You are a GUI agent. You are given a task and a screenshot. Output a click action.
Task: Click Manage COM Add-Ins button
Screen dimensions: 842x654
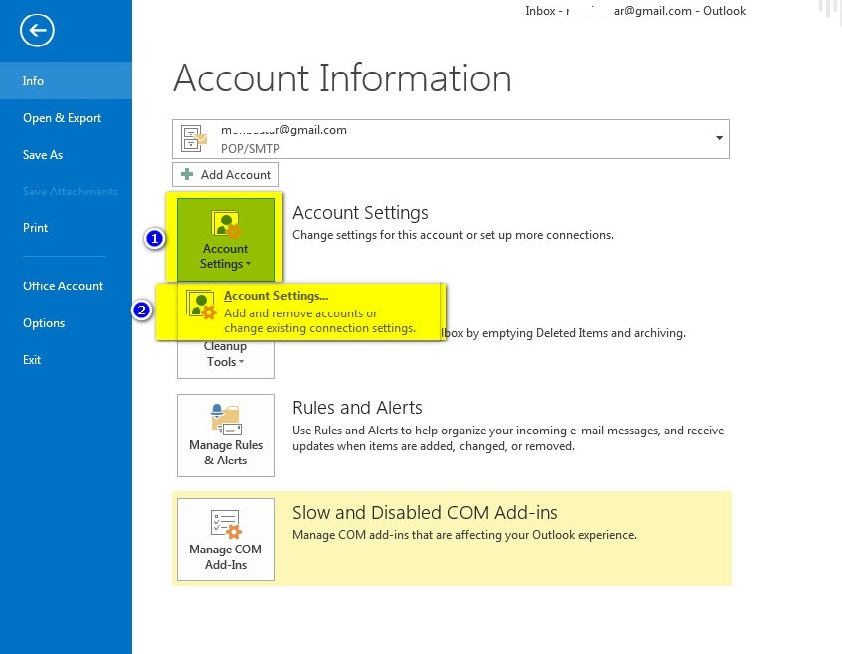pos(226,540)
